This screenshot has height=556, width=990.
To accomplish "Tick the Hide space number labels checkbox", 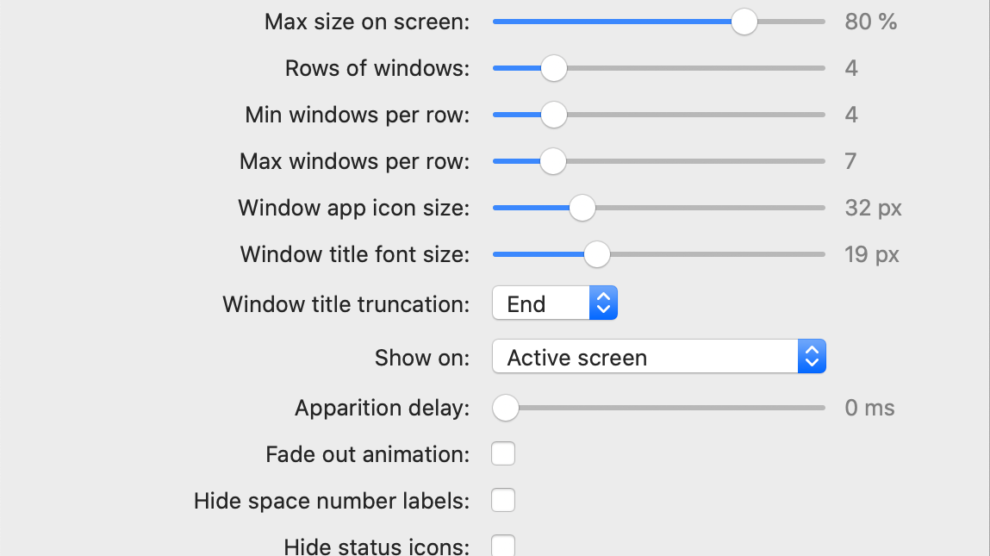I will point(503,500).
